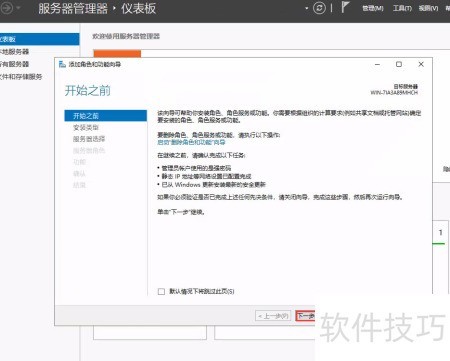Click the target server name WIN-7IA3A89MHCH
Image resolution: width=450 pixels, height=361 pixels.
point(394,92)
